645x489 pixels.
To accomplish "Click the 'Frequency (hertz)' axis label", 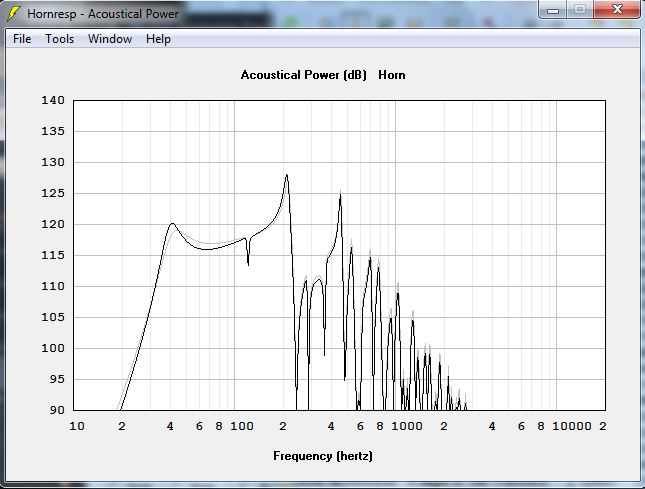I will tap(323, 456).
